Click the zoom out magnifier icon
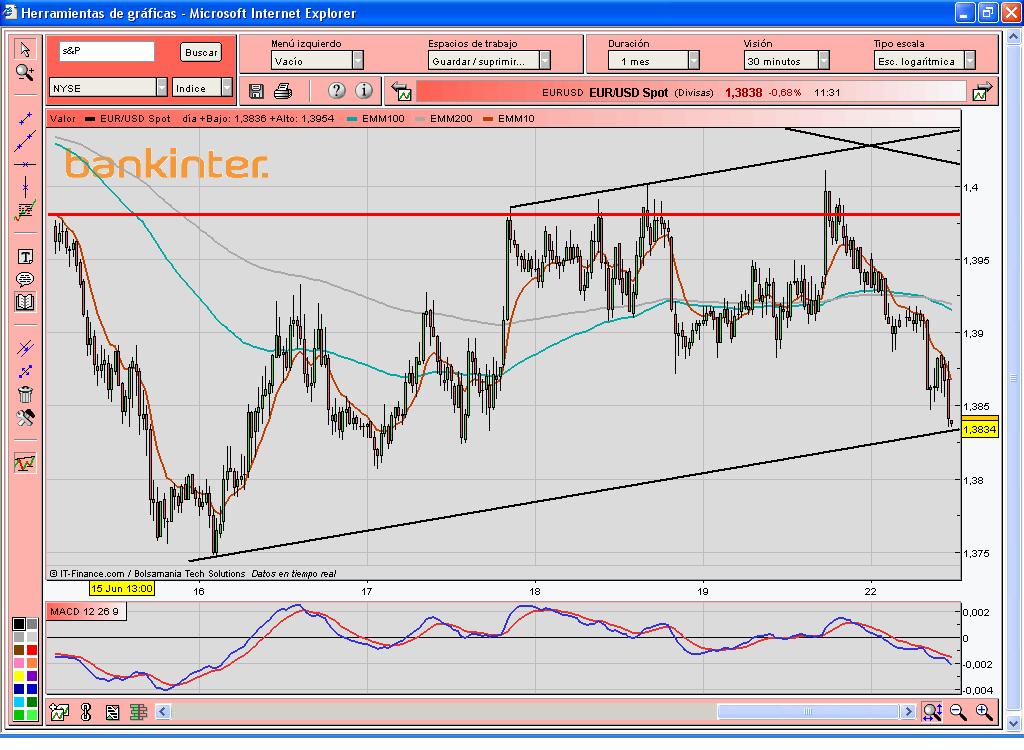Image resolution: width=1024 pixels, height=750 pixels. (x=958, y=712)
